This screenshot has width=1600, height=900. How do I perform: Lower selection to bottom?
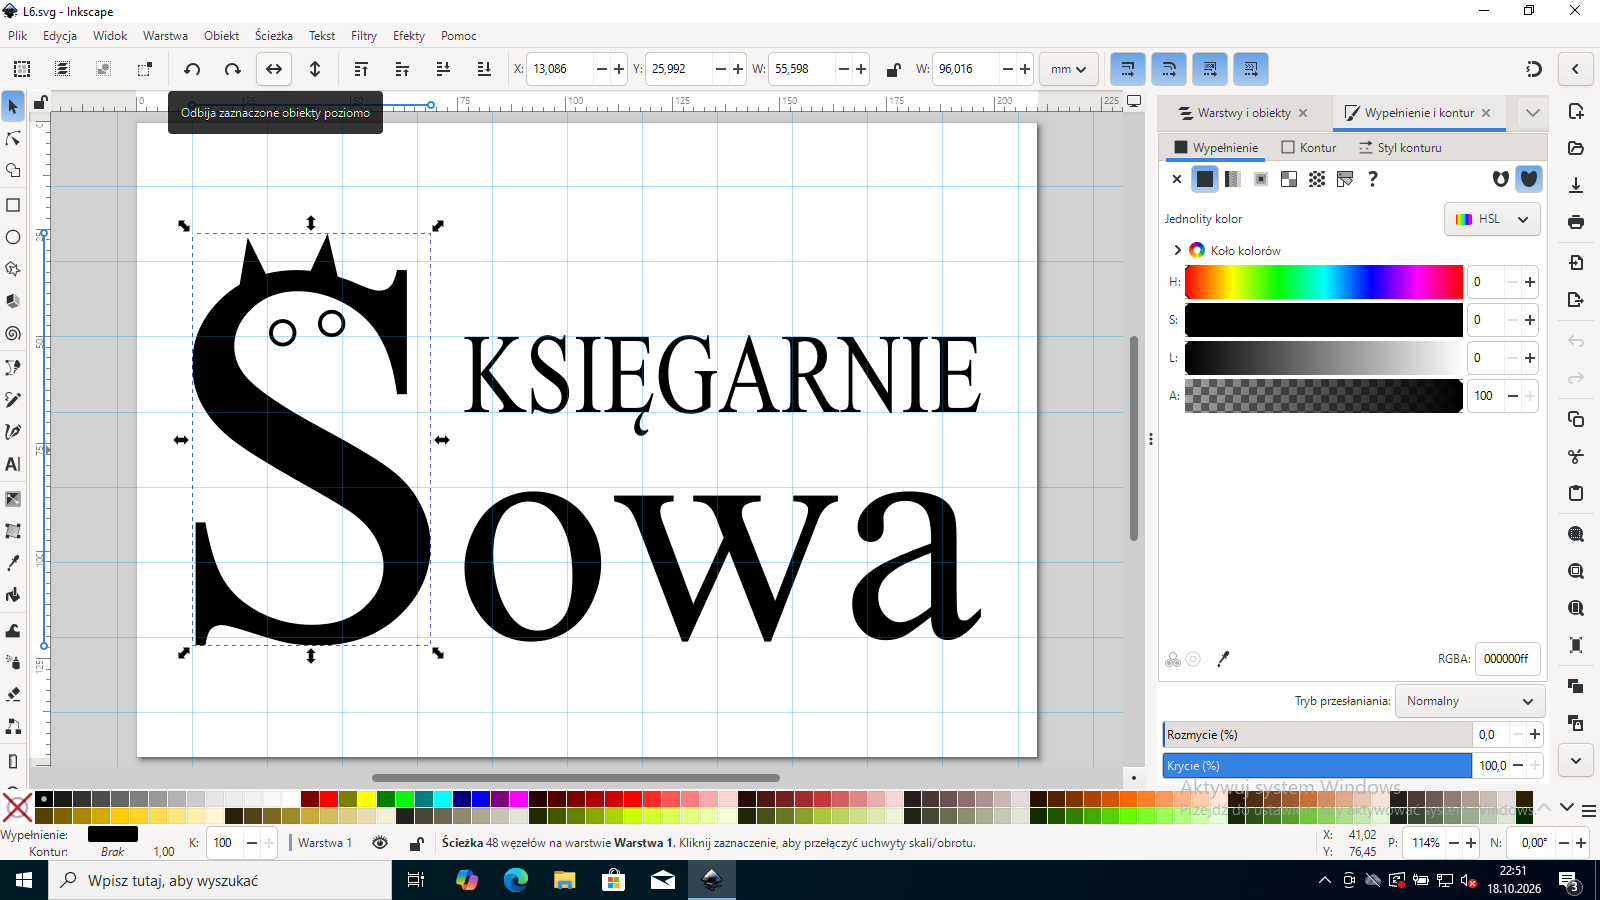coord(484,69)
